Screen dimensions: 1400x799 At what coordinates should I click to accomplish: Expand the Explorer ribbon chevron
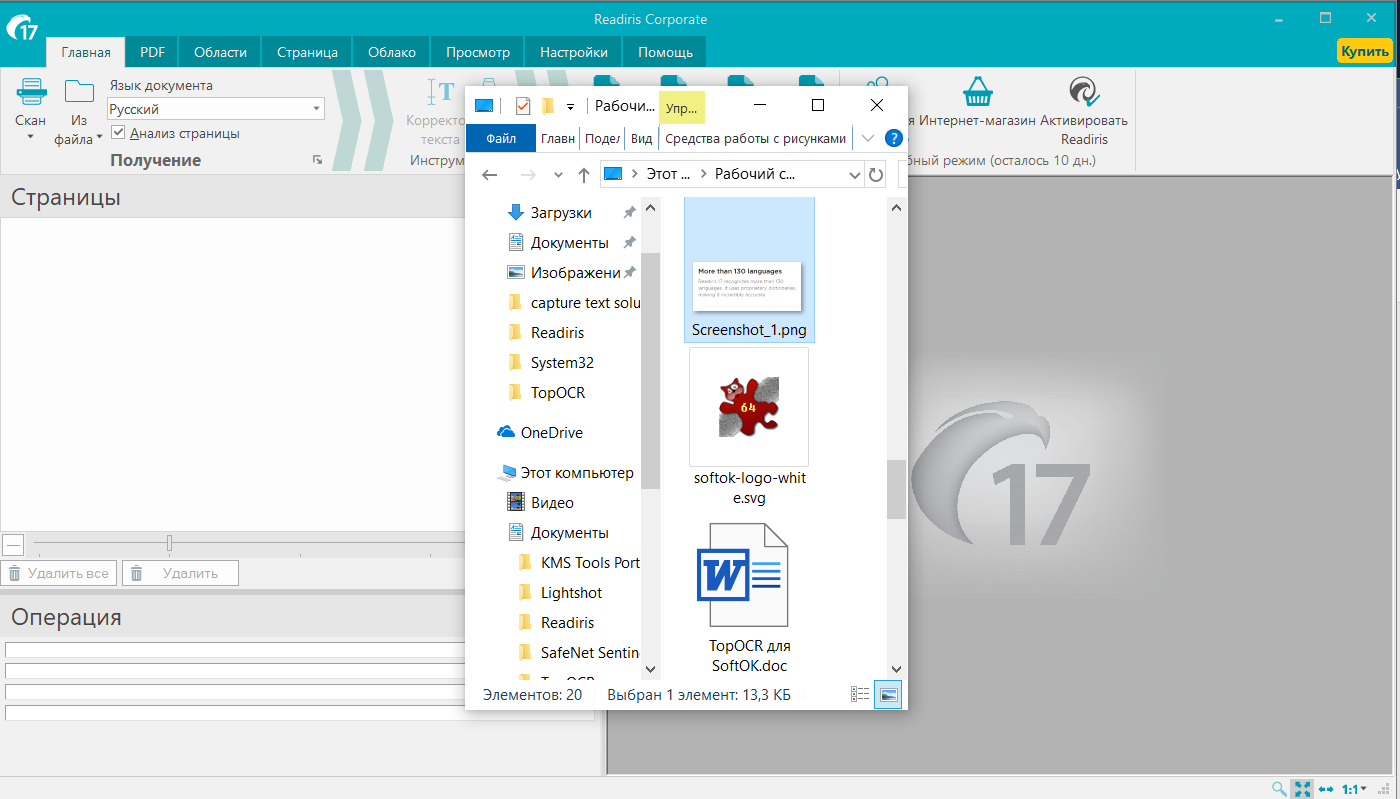(867, 139)
